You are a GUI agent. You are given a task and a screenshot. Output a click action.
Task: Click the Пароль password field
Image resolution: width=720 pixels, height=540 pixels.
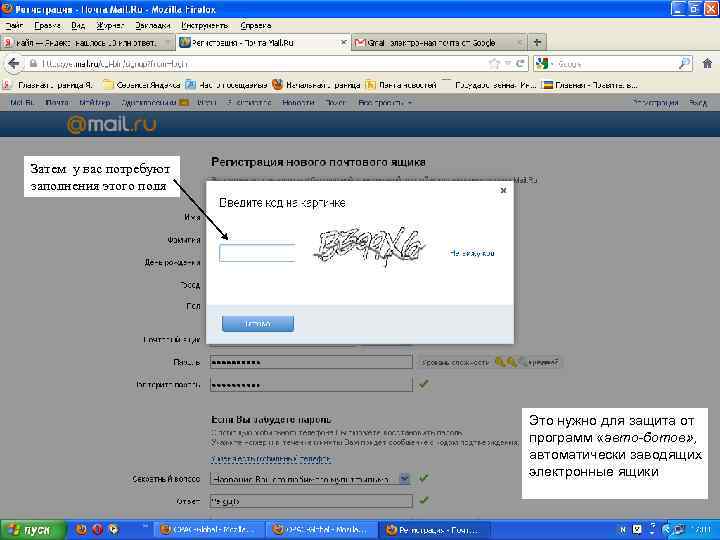click(x=311, y=362)
